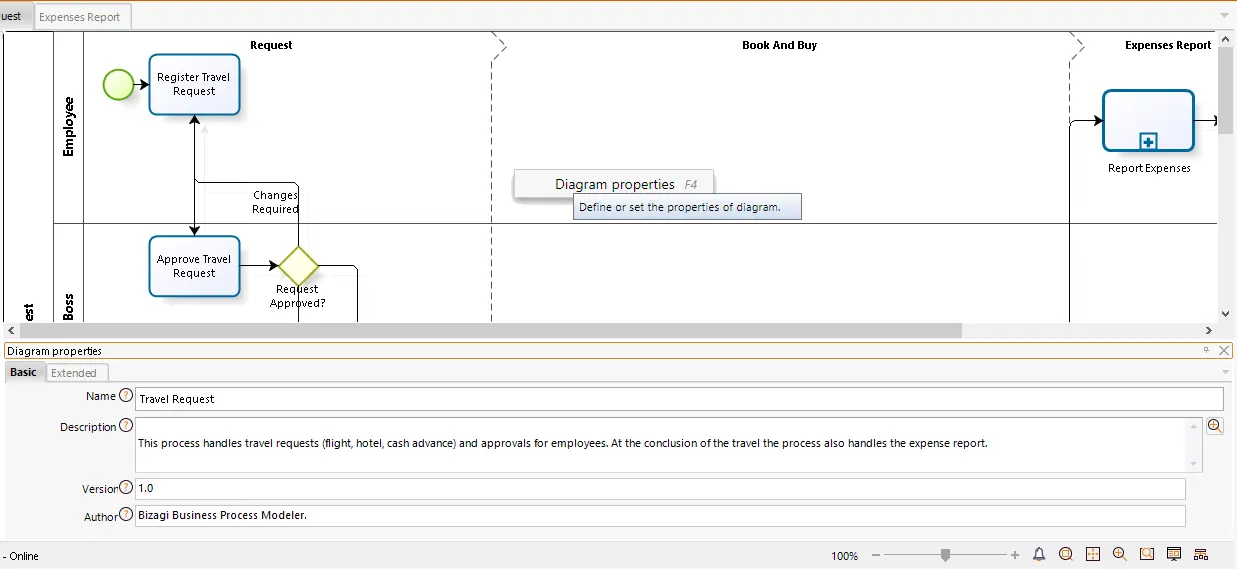Click the Author input field
Viewport: 1237px width, 569px height.
660,515
